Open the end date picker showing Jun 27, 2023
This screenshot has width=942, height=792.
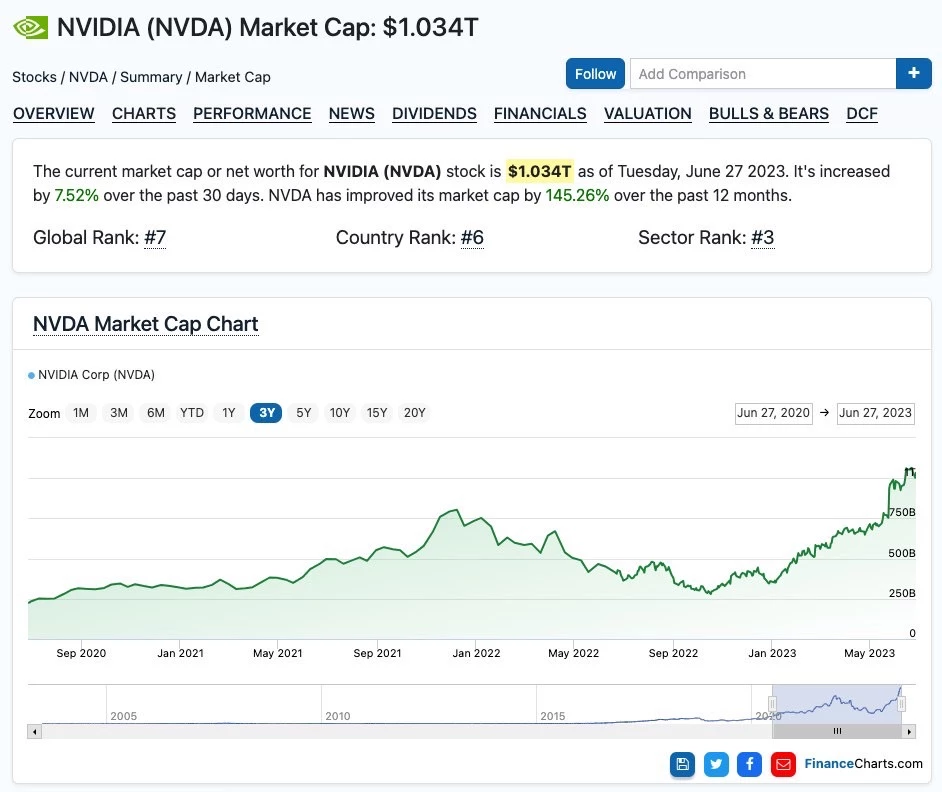[x=876, y=413]
